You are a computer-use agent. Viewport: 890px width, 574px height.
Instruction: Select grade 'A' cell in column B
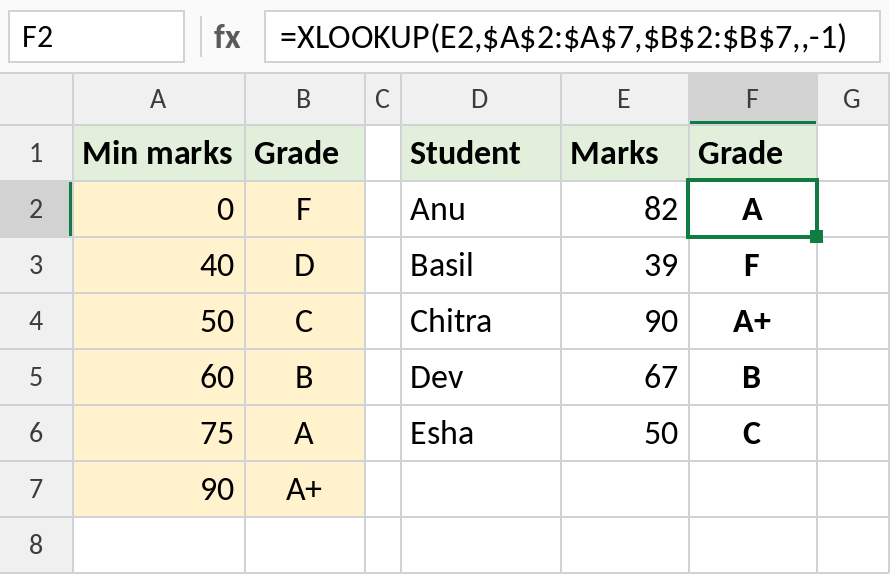pos(305,433)
